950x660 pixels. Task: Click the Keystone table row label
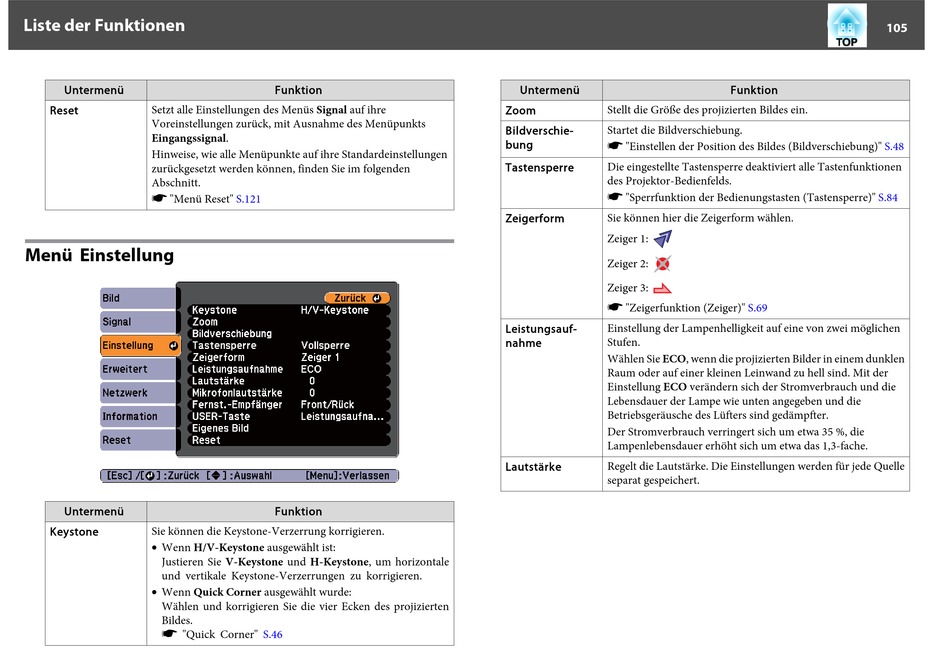[74, 532]
